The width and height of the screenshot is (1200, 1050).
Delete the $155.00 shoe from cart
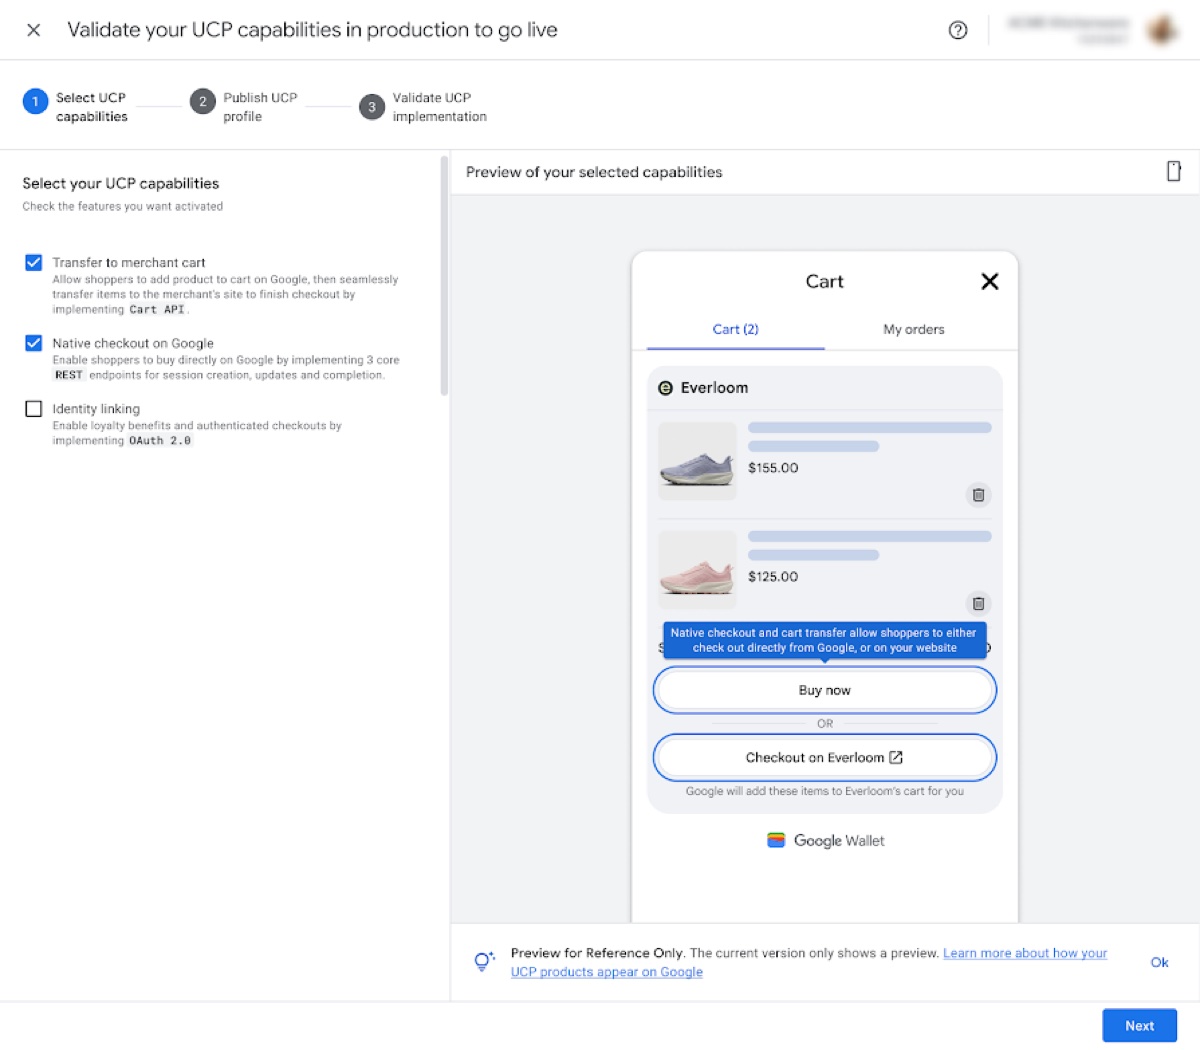click(x=978, y=495)
